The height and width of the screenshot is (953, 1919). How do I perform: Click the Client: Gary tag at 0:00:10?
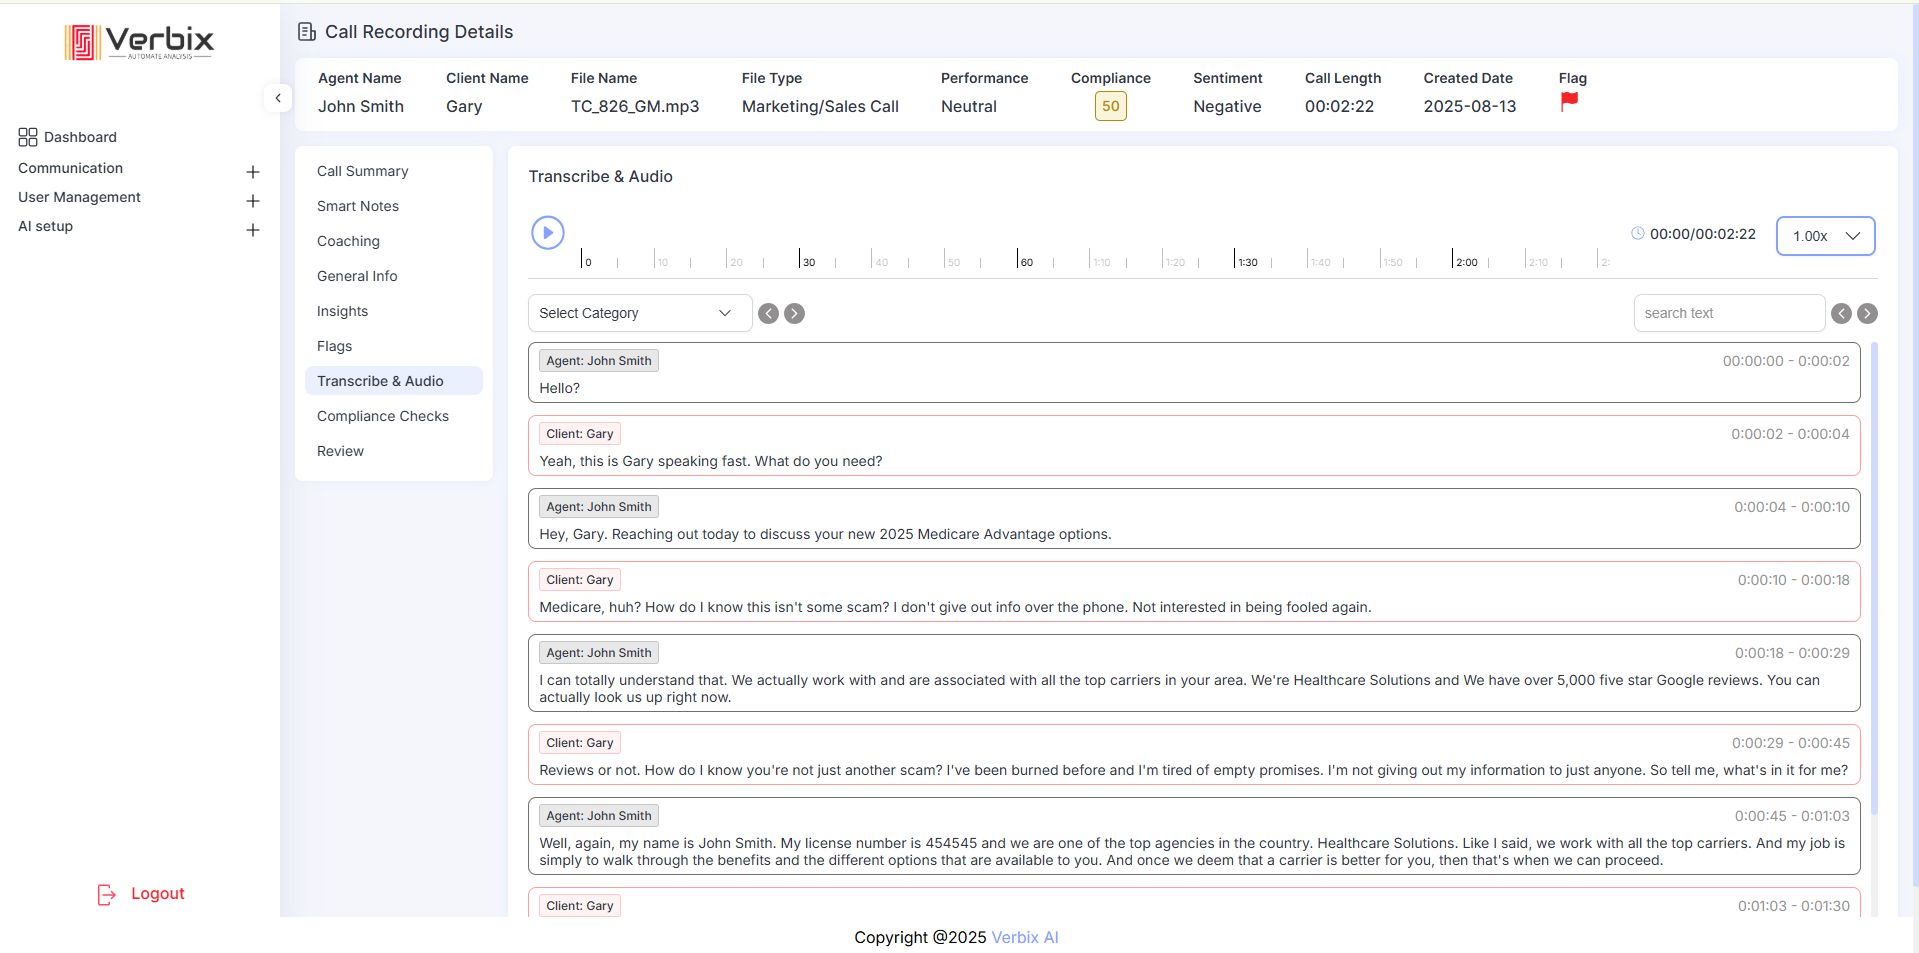pyautogui.click(x=580, y=580)
